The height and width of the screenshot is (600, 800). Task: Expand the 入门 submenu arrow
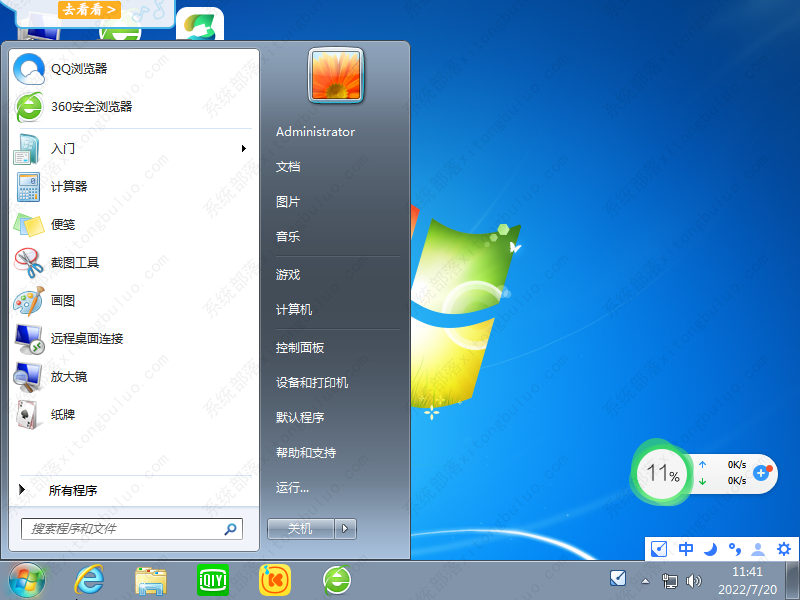pyautogui.click(x=243, y=149)
